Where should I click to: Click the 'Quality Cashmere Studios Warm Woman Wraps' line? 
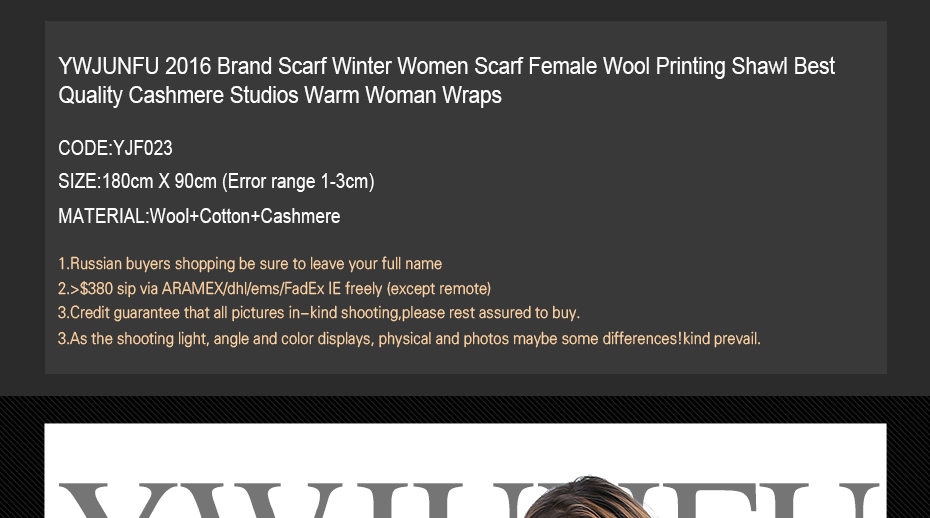[x=280, y=96]
